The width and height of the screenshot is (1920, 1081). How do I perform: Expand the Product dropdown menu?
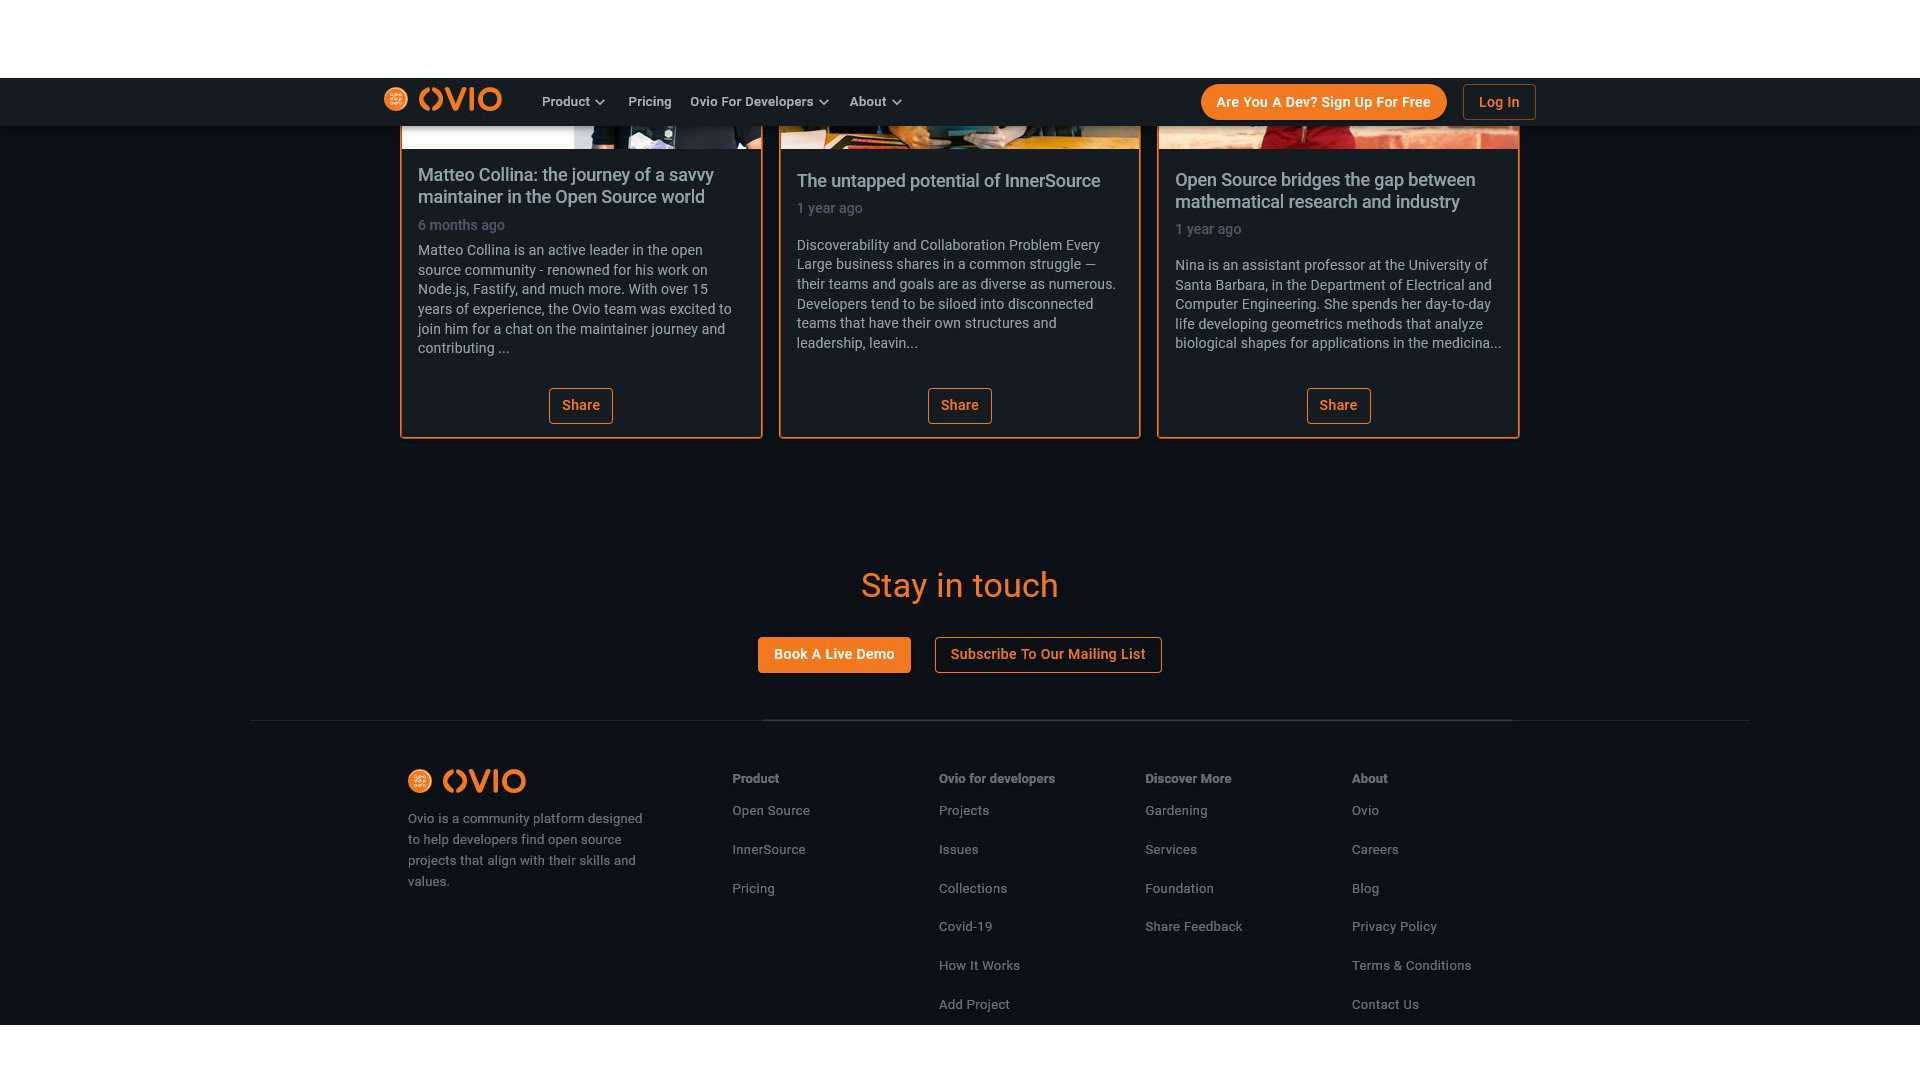click(573, 102)
